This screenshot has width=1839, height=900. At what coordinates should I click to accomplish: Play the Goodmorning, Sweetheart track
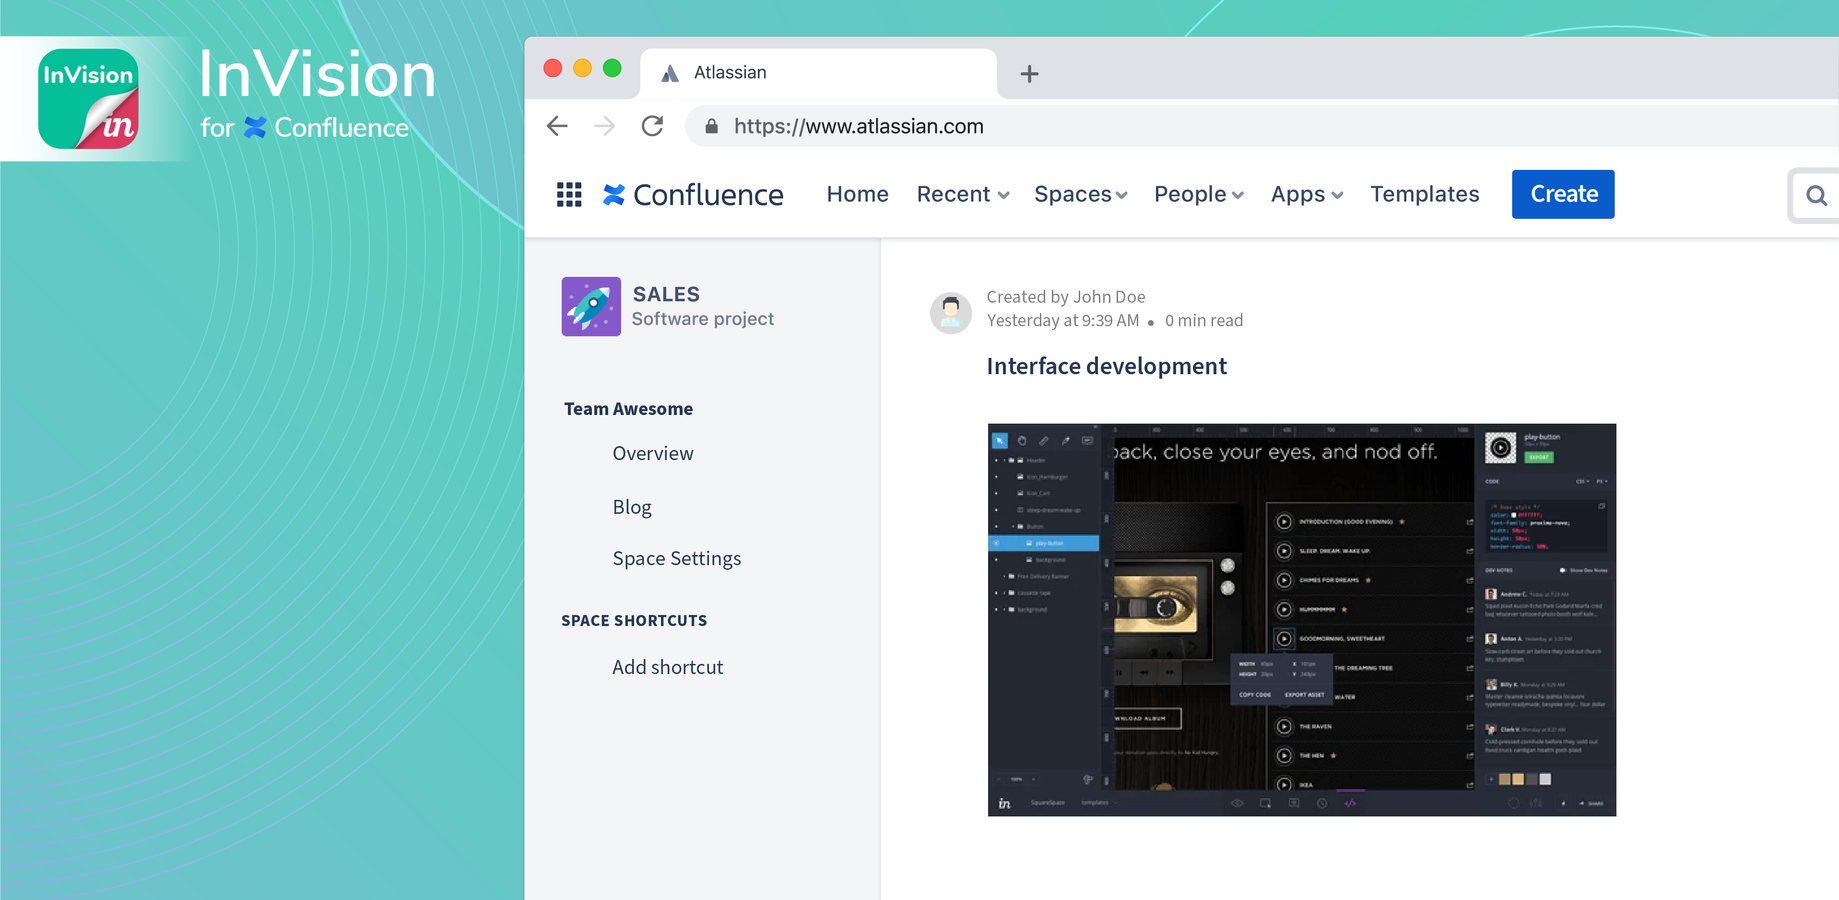[1284, 638]
